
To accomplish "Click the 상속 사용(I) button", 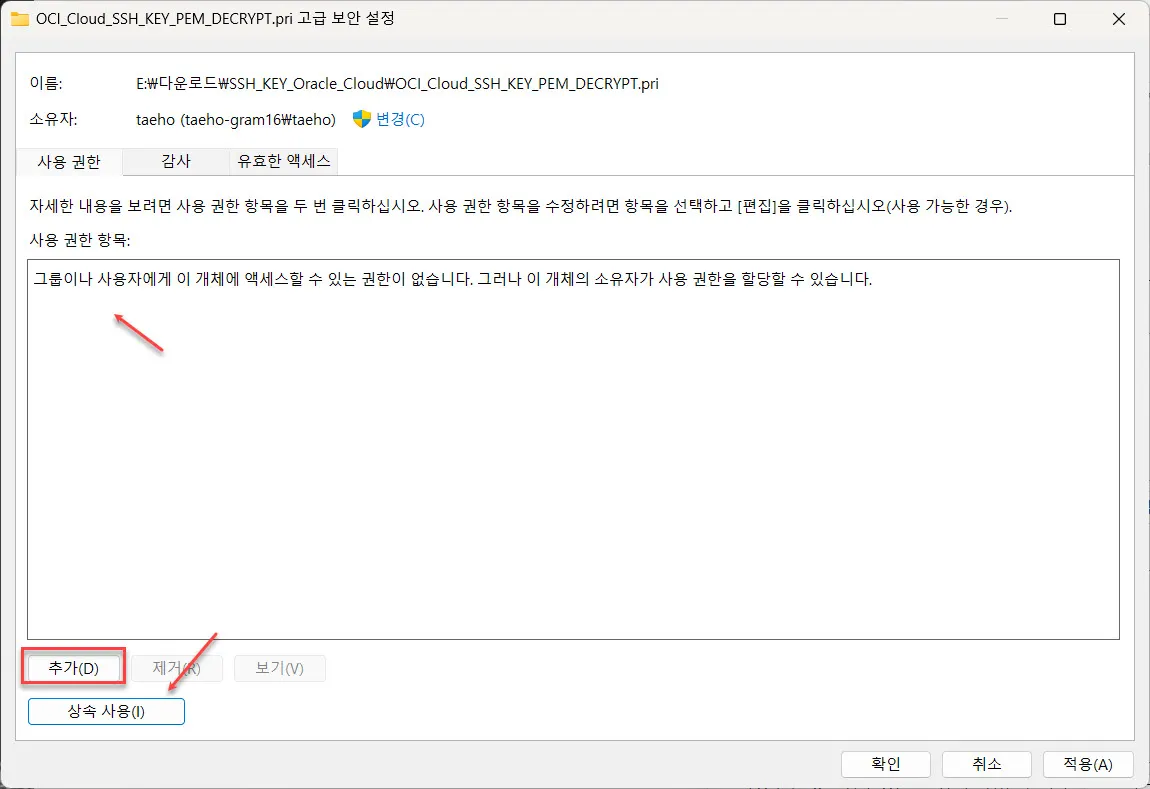I will 106,711.
